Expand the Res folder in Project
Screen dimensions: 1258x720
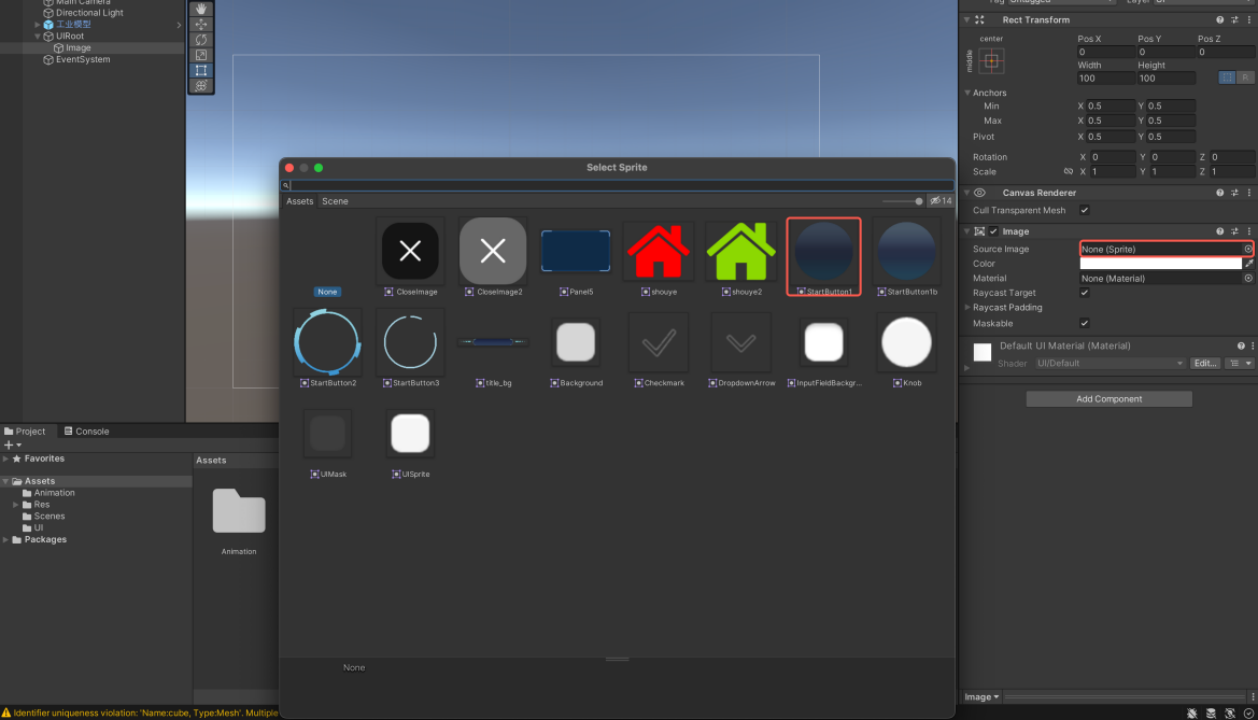pyautogui.click(x=16, y=505)
